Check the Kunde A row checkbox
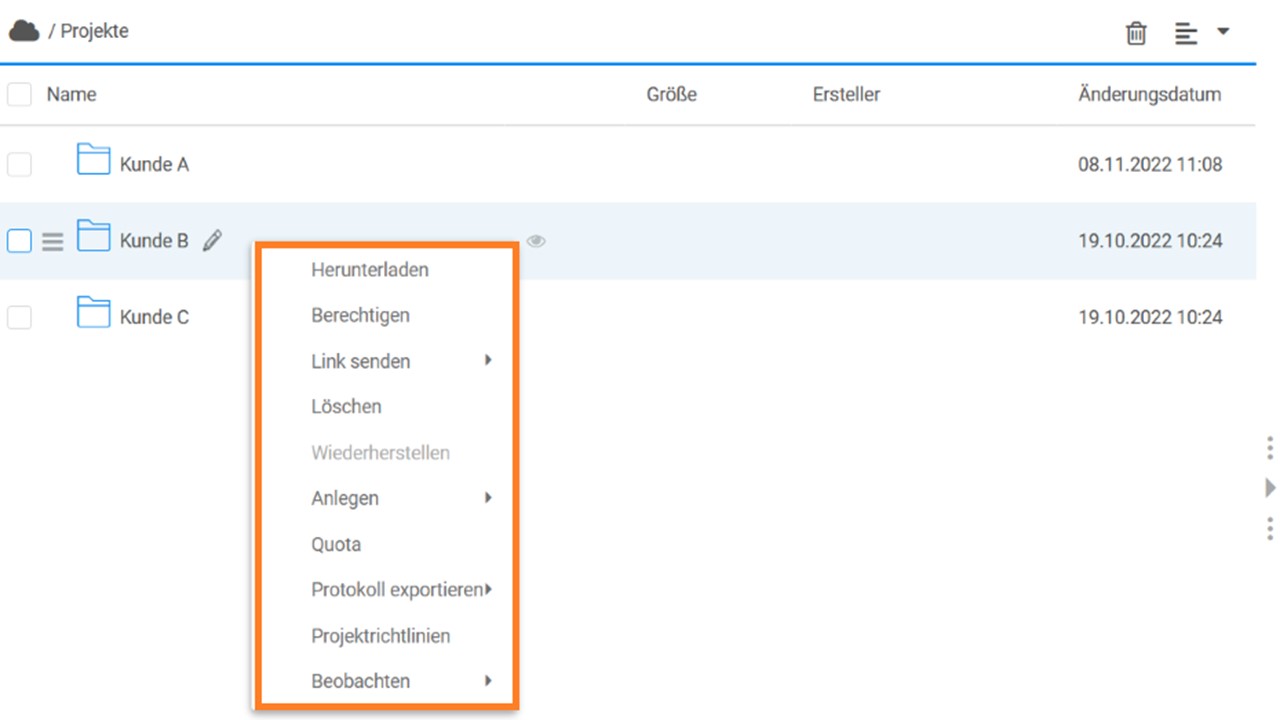The width and height of the screenshot is (1280, 720). pos(19,165)
